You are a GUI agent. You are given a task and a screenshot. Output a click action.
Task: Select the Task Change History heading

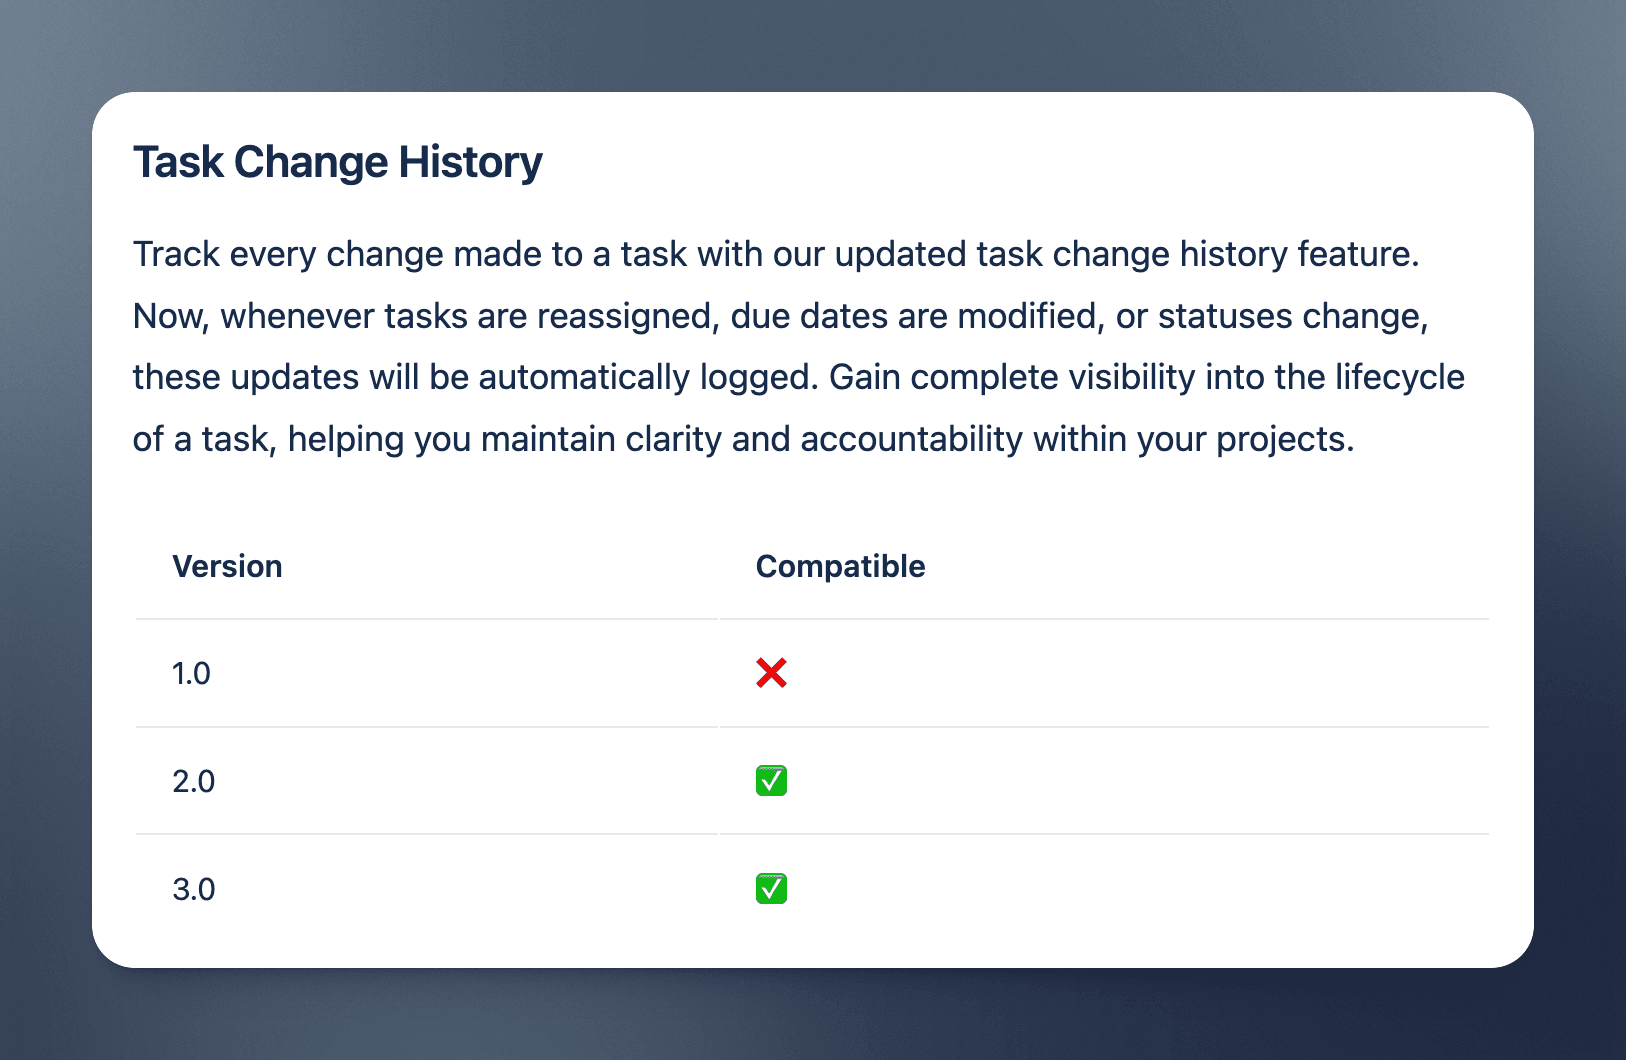click(338, 162)
